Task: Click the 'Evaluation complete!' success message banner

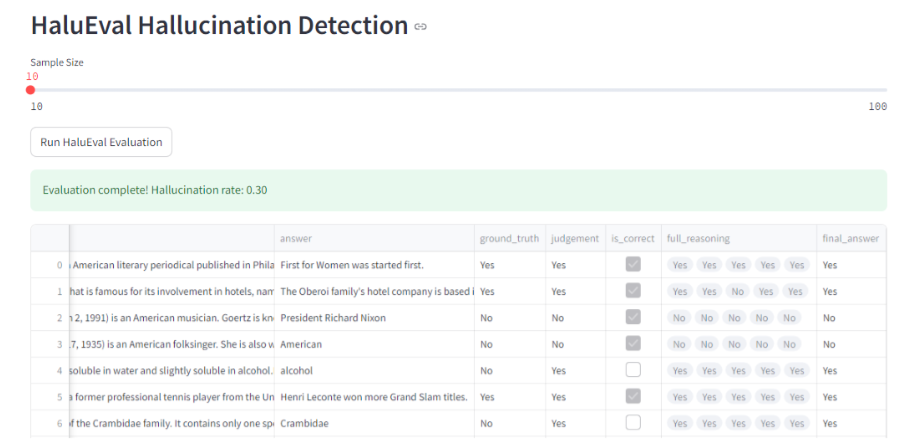Action: pyautogui.click(x=458, y=190)
